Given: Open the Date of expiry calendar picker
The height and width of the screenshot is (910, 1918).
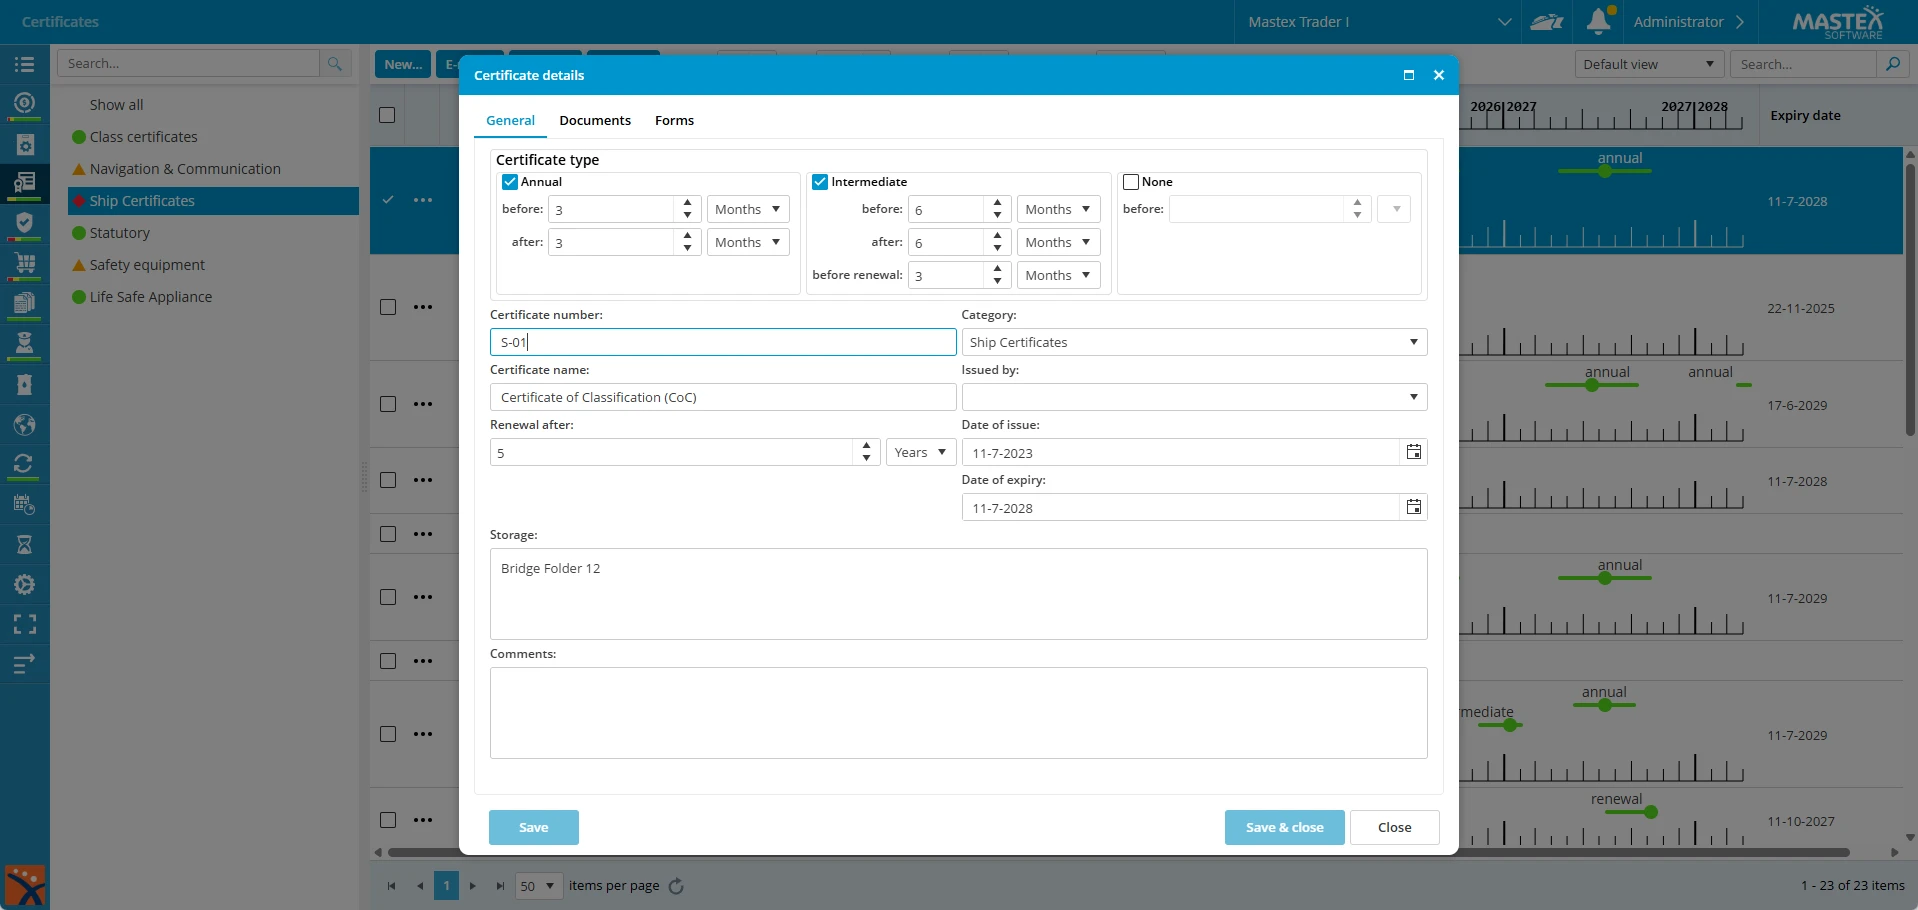Looking at the screenshot, I should click(x=1413, y=507).
